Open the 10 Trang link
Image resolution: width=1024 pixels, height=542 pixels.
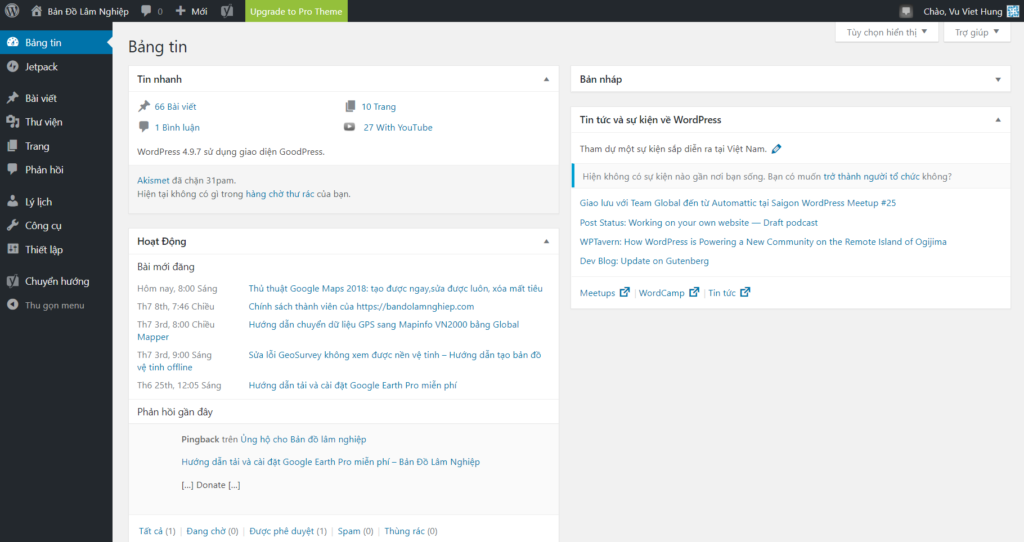pos(379,106)
